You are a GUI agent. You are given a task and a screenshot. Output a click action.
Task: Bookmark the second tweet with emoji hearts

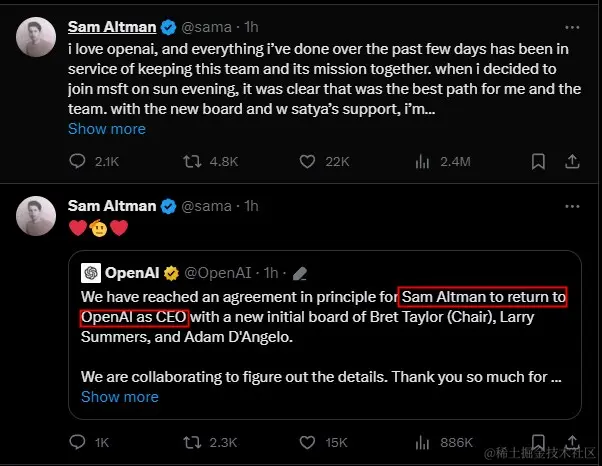pyautogui.click(x=538, y=441)
